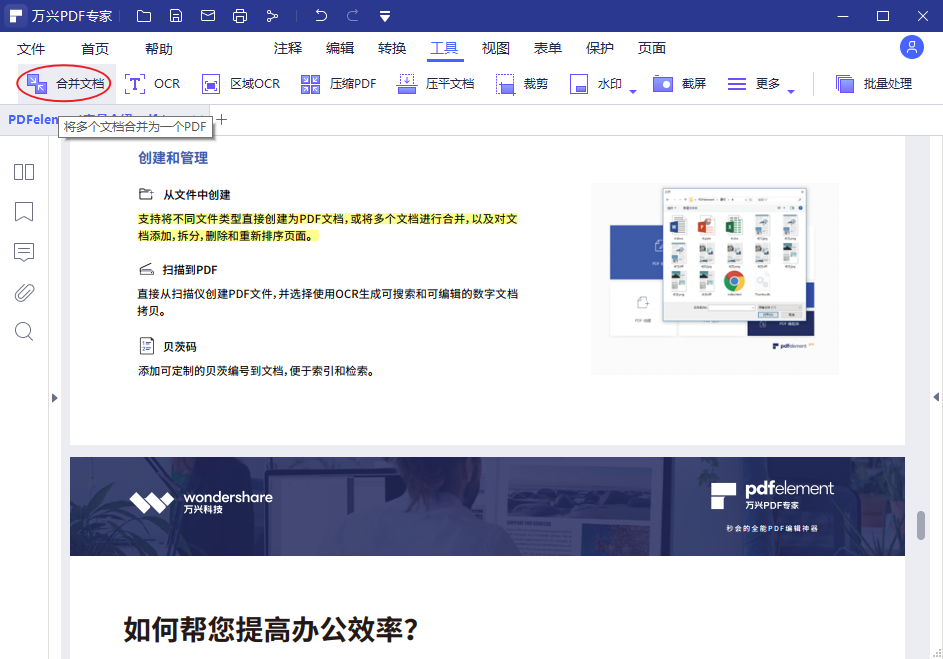Open the page thumbnails panel
This screenshot has width=943, height=659.
[x=23, y=172]
